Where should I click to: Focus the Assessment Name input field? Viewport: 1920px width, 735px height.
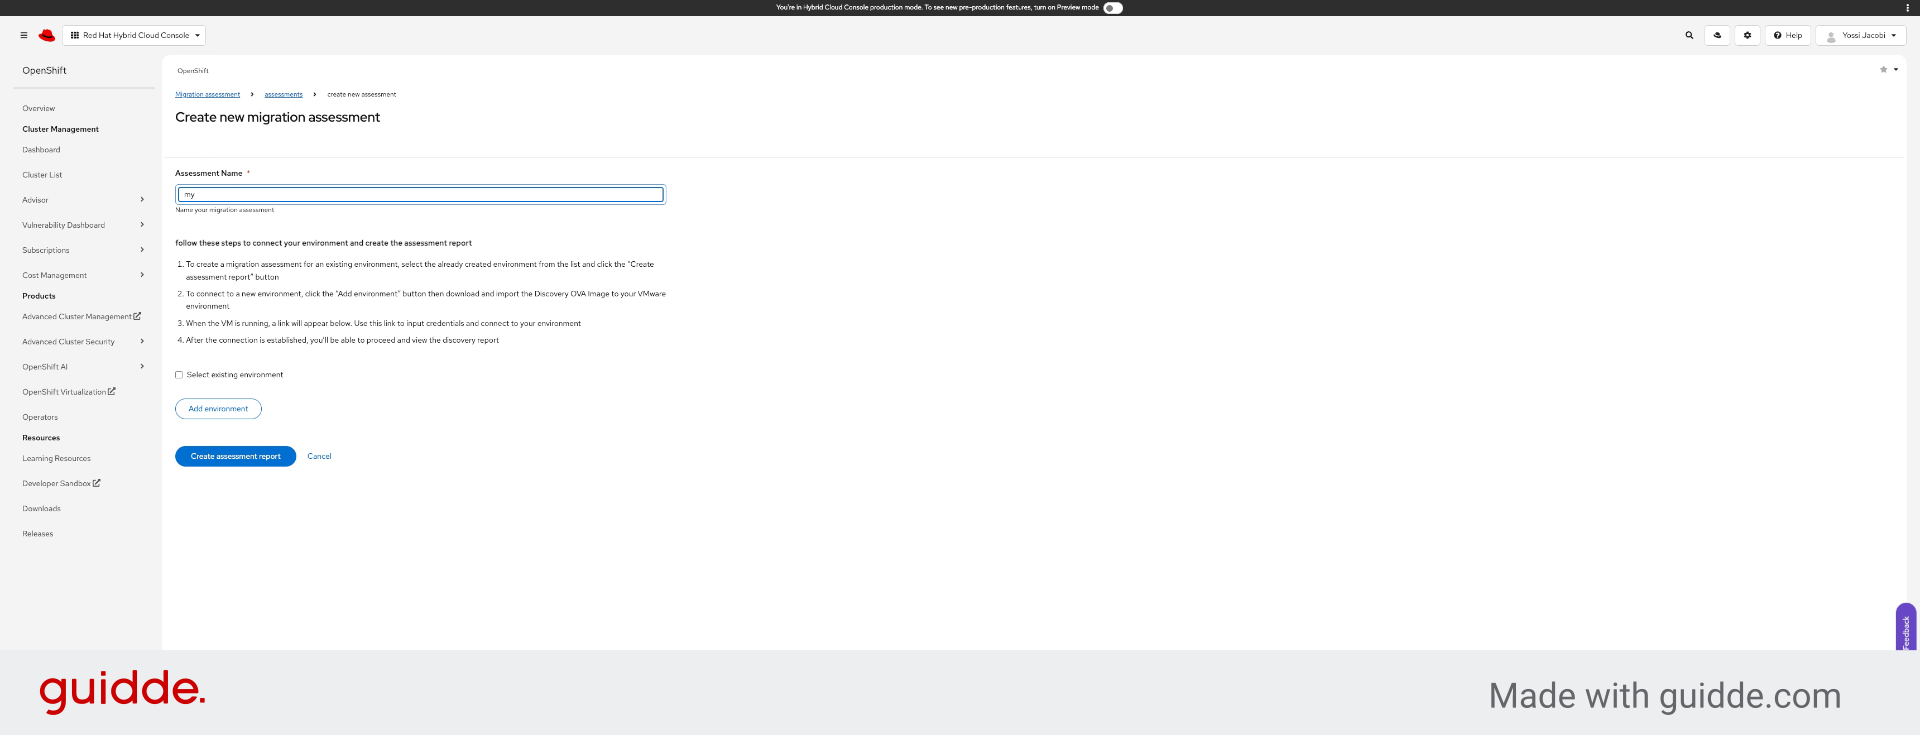point(420,195)
